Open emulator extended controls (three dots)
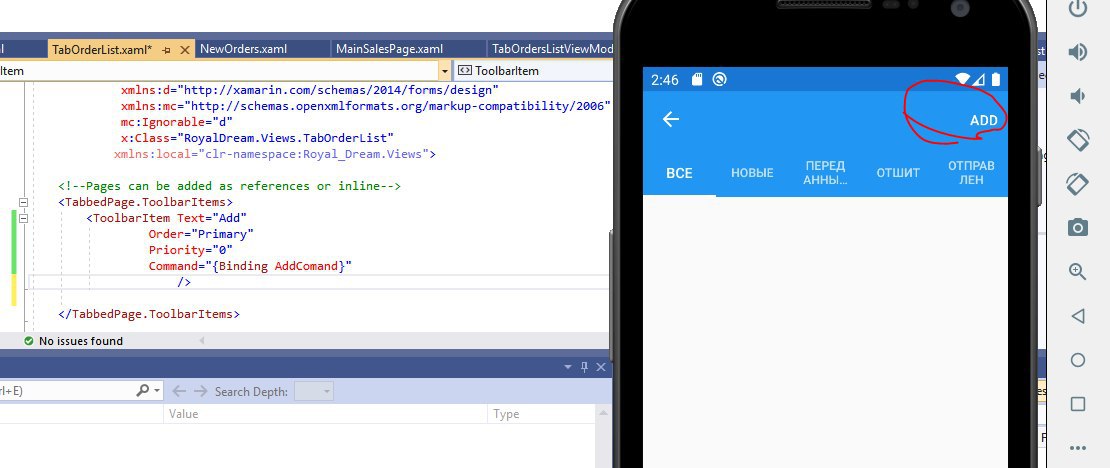1110x468 pixels. click(x=1077, y=447)
